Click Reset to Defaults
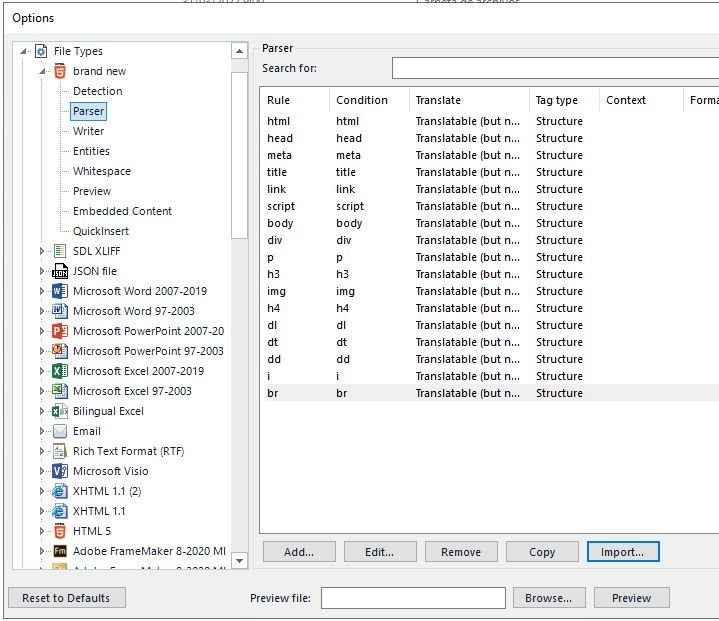 pyautogui.click(x=66, y=598)
